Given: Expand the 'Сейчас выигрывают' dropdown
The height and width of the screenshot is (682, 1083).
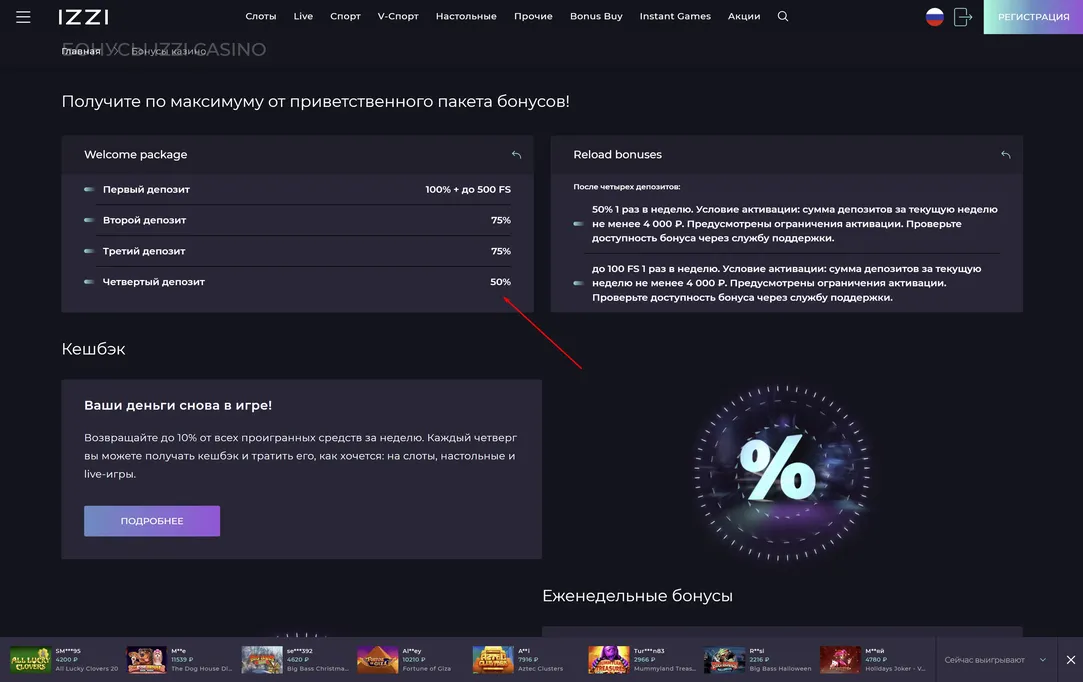Looking at the screenshot, I should click(1043, 660).
